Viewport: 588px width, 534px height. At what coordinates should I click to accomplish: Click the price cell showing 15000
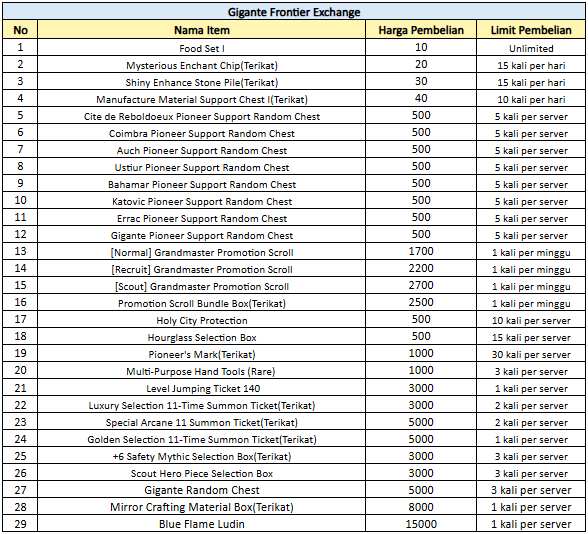point(421,524)
